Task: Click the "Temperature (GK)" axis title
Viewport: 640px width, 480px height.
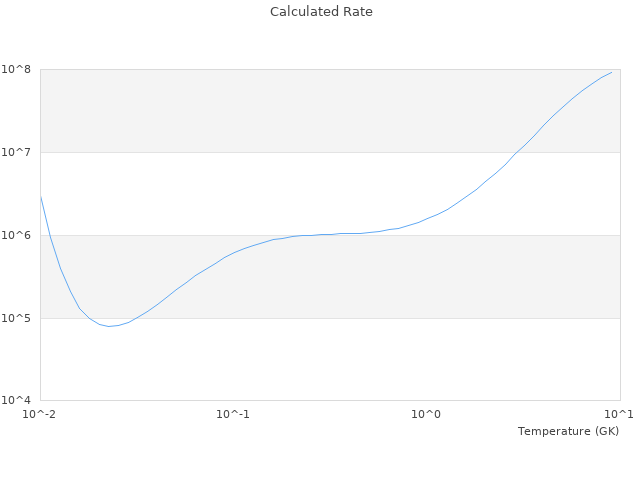Action: click(x=568, y=431)
